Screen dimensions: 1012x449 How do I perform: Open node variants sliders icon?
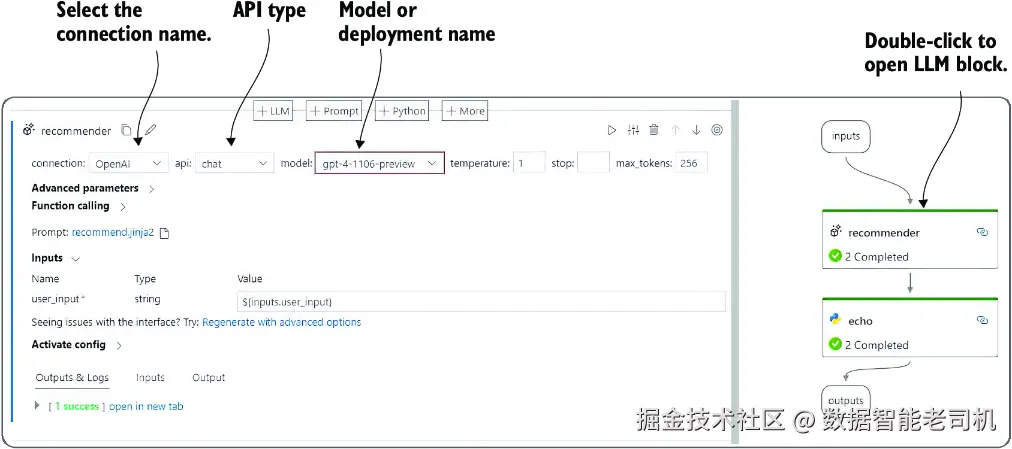(x=633, y=130)
